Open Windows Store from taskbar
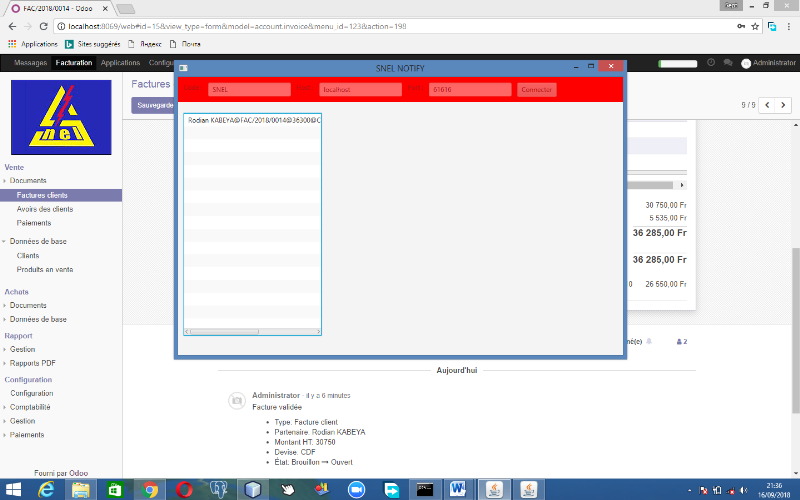This screenshot has width=800, height=500. click(x=115, y=490)
